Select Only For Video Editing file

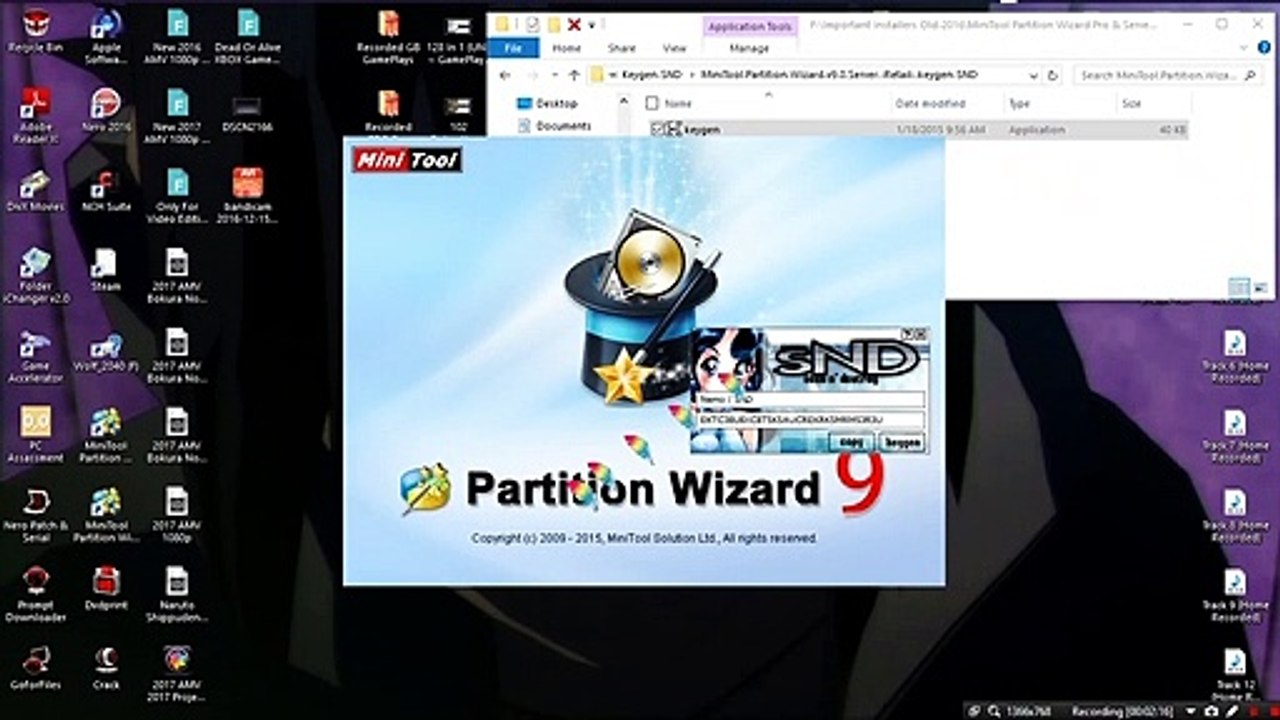click(x=177, y=196)
